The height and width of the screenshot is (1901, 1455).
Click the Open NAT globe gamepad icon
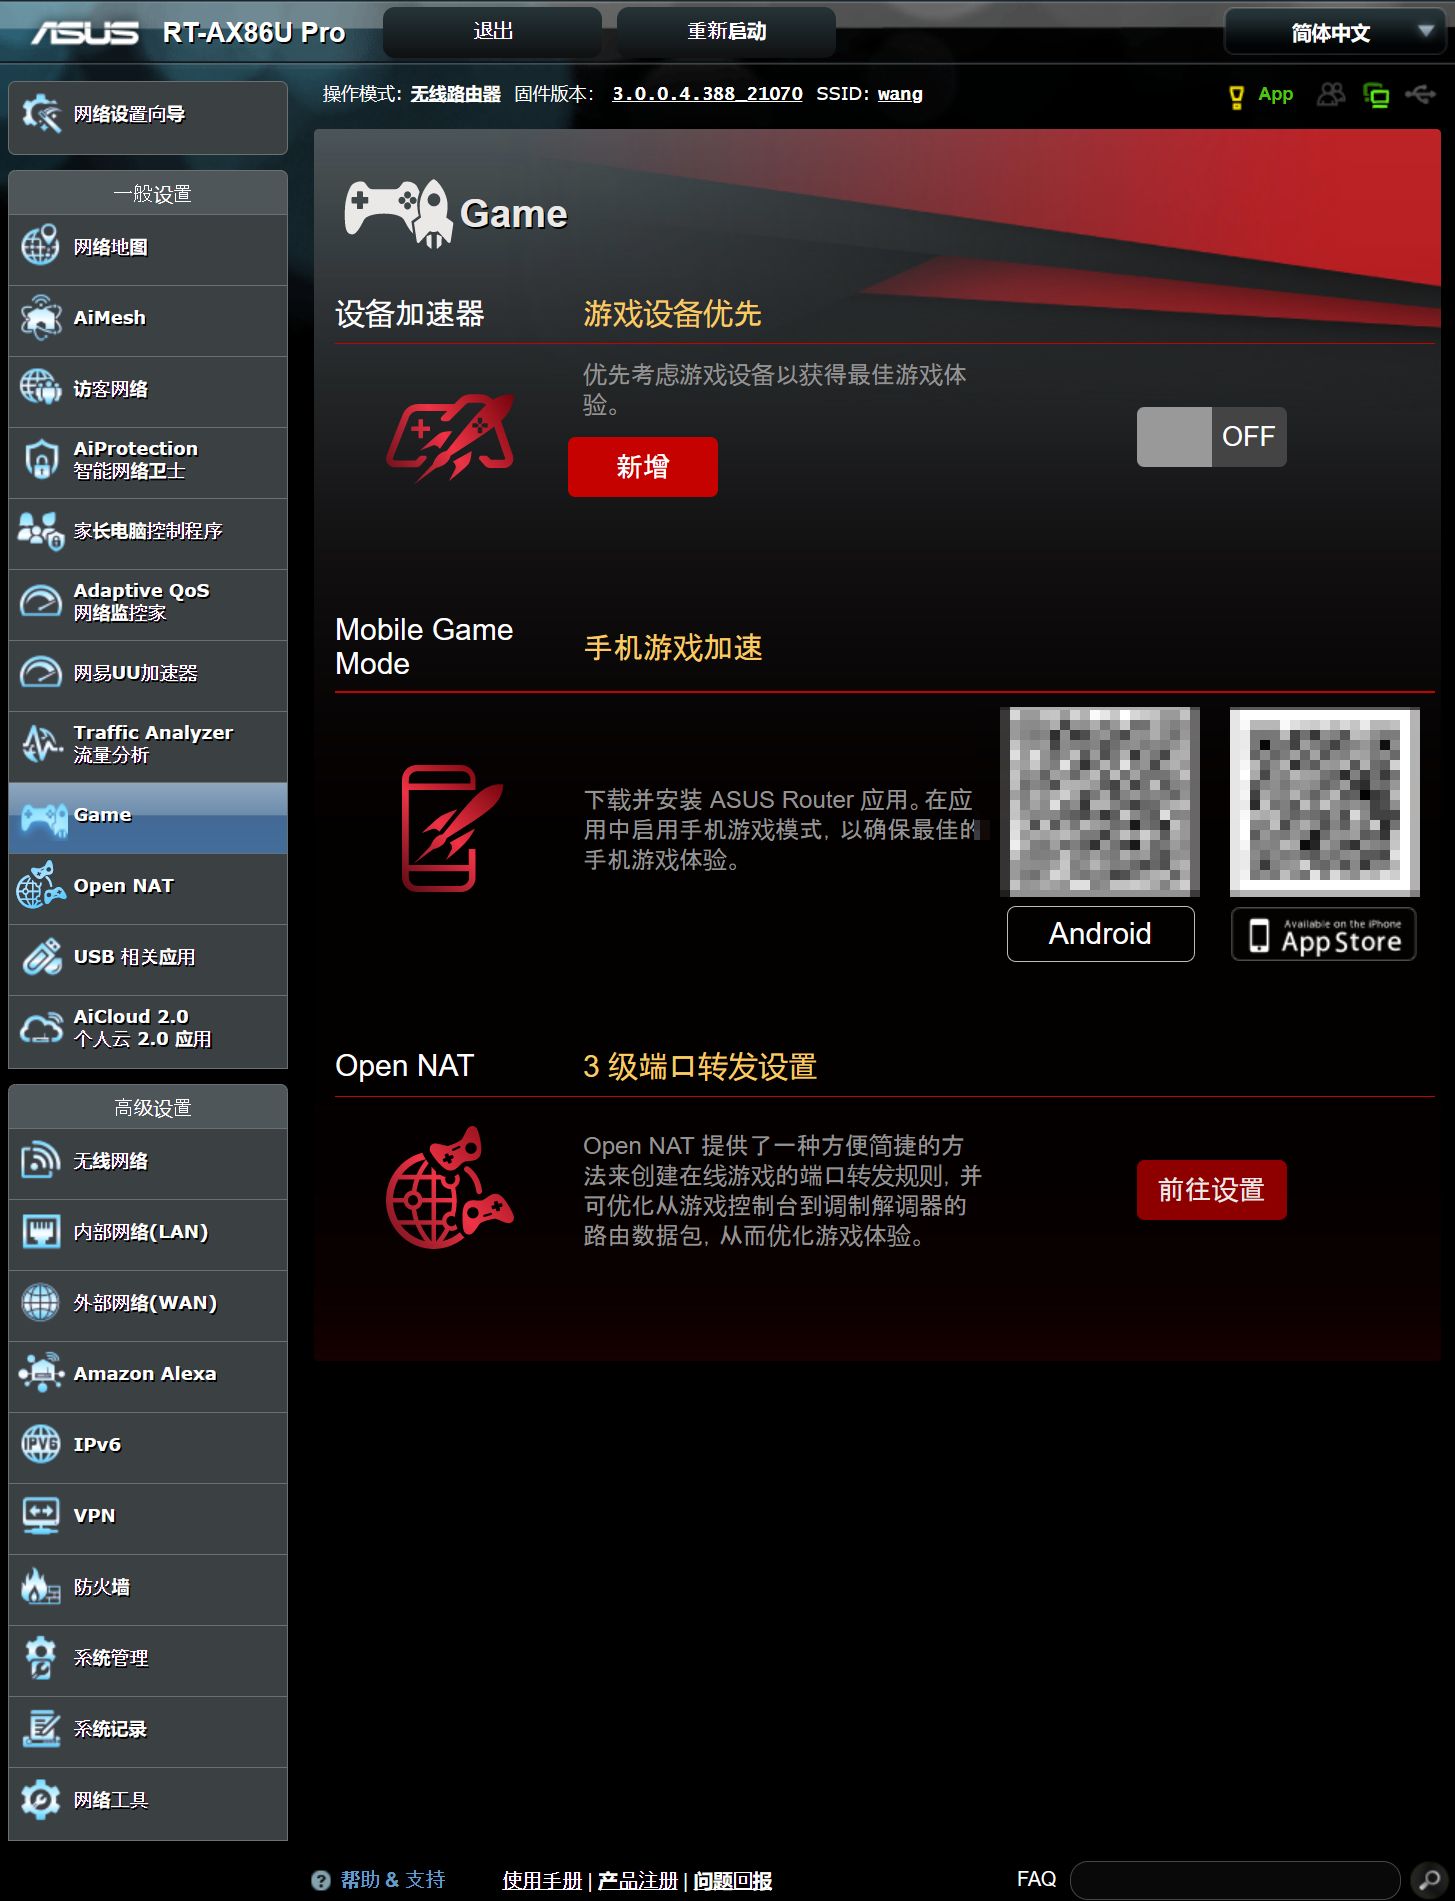[x=450, y=1188]
